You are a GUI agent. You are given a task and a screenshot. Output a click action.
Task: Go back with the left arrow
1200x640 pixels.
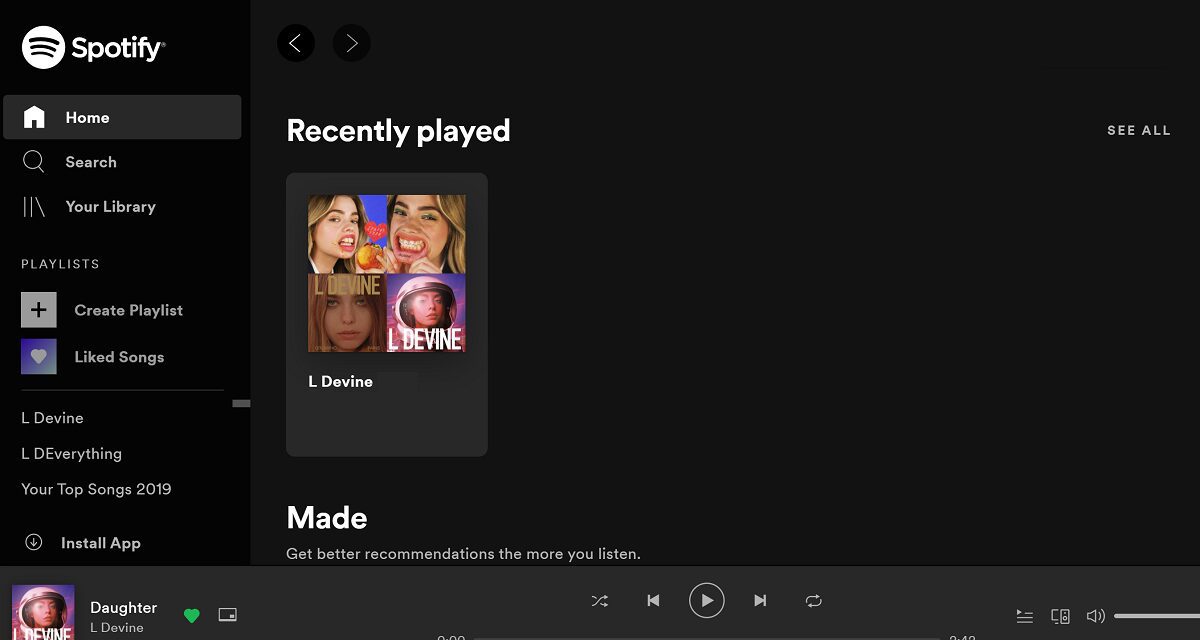295,43
